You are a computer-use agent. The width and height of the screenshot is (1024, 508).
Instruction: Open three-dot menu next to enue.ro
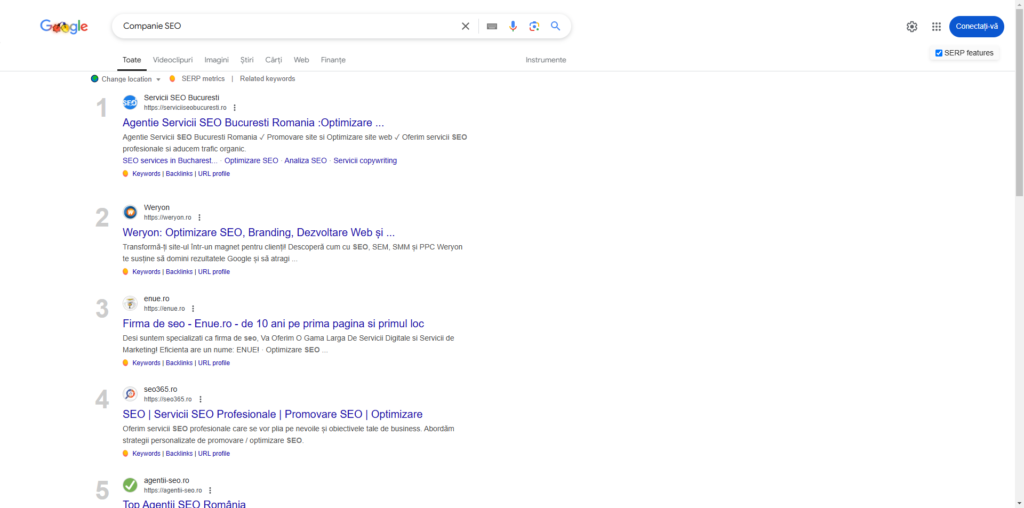click(193, 309)
